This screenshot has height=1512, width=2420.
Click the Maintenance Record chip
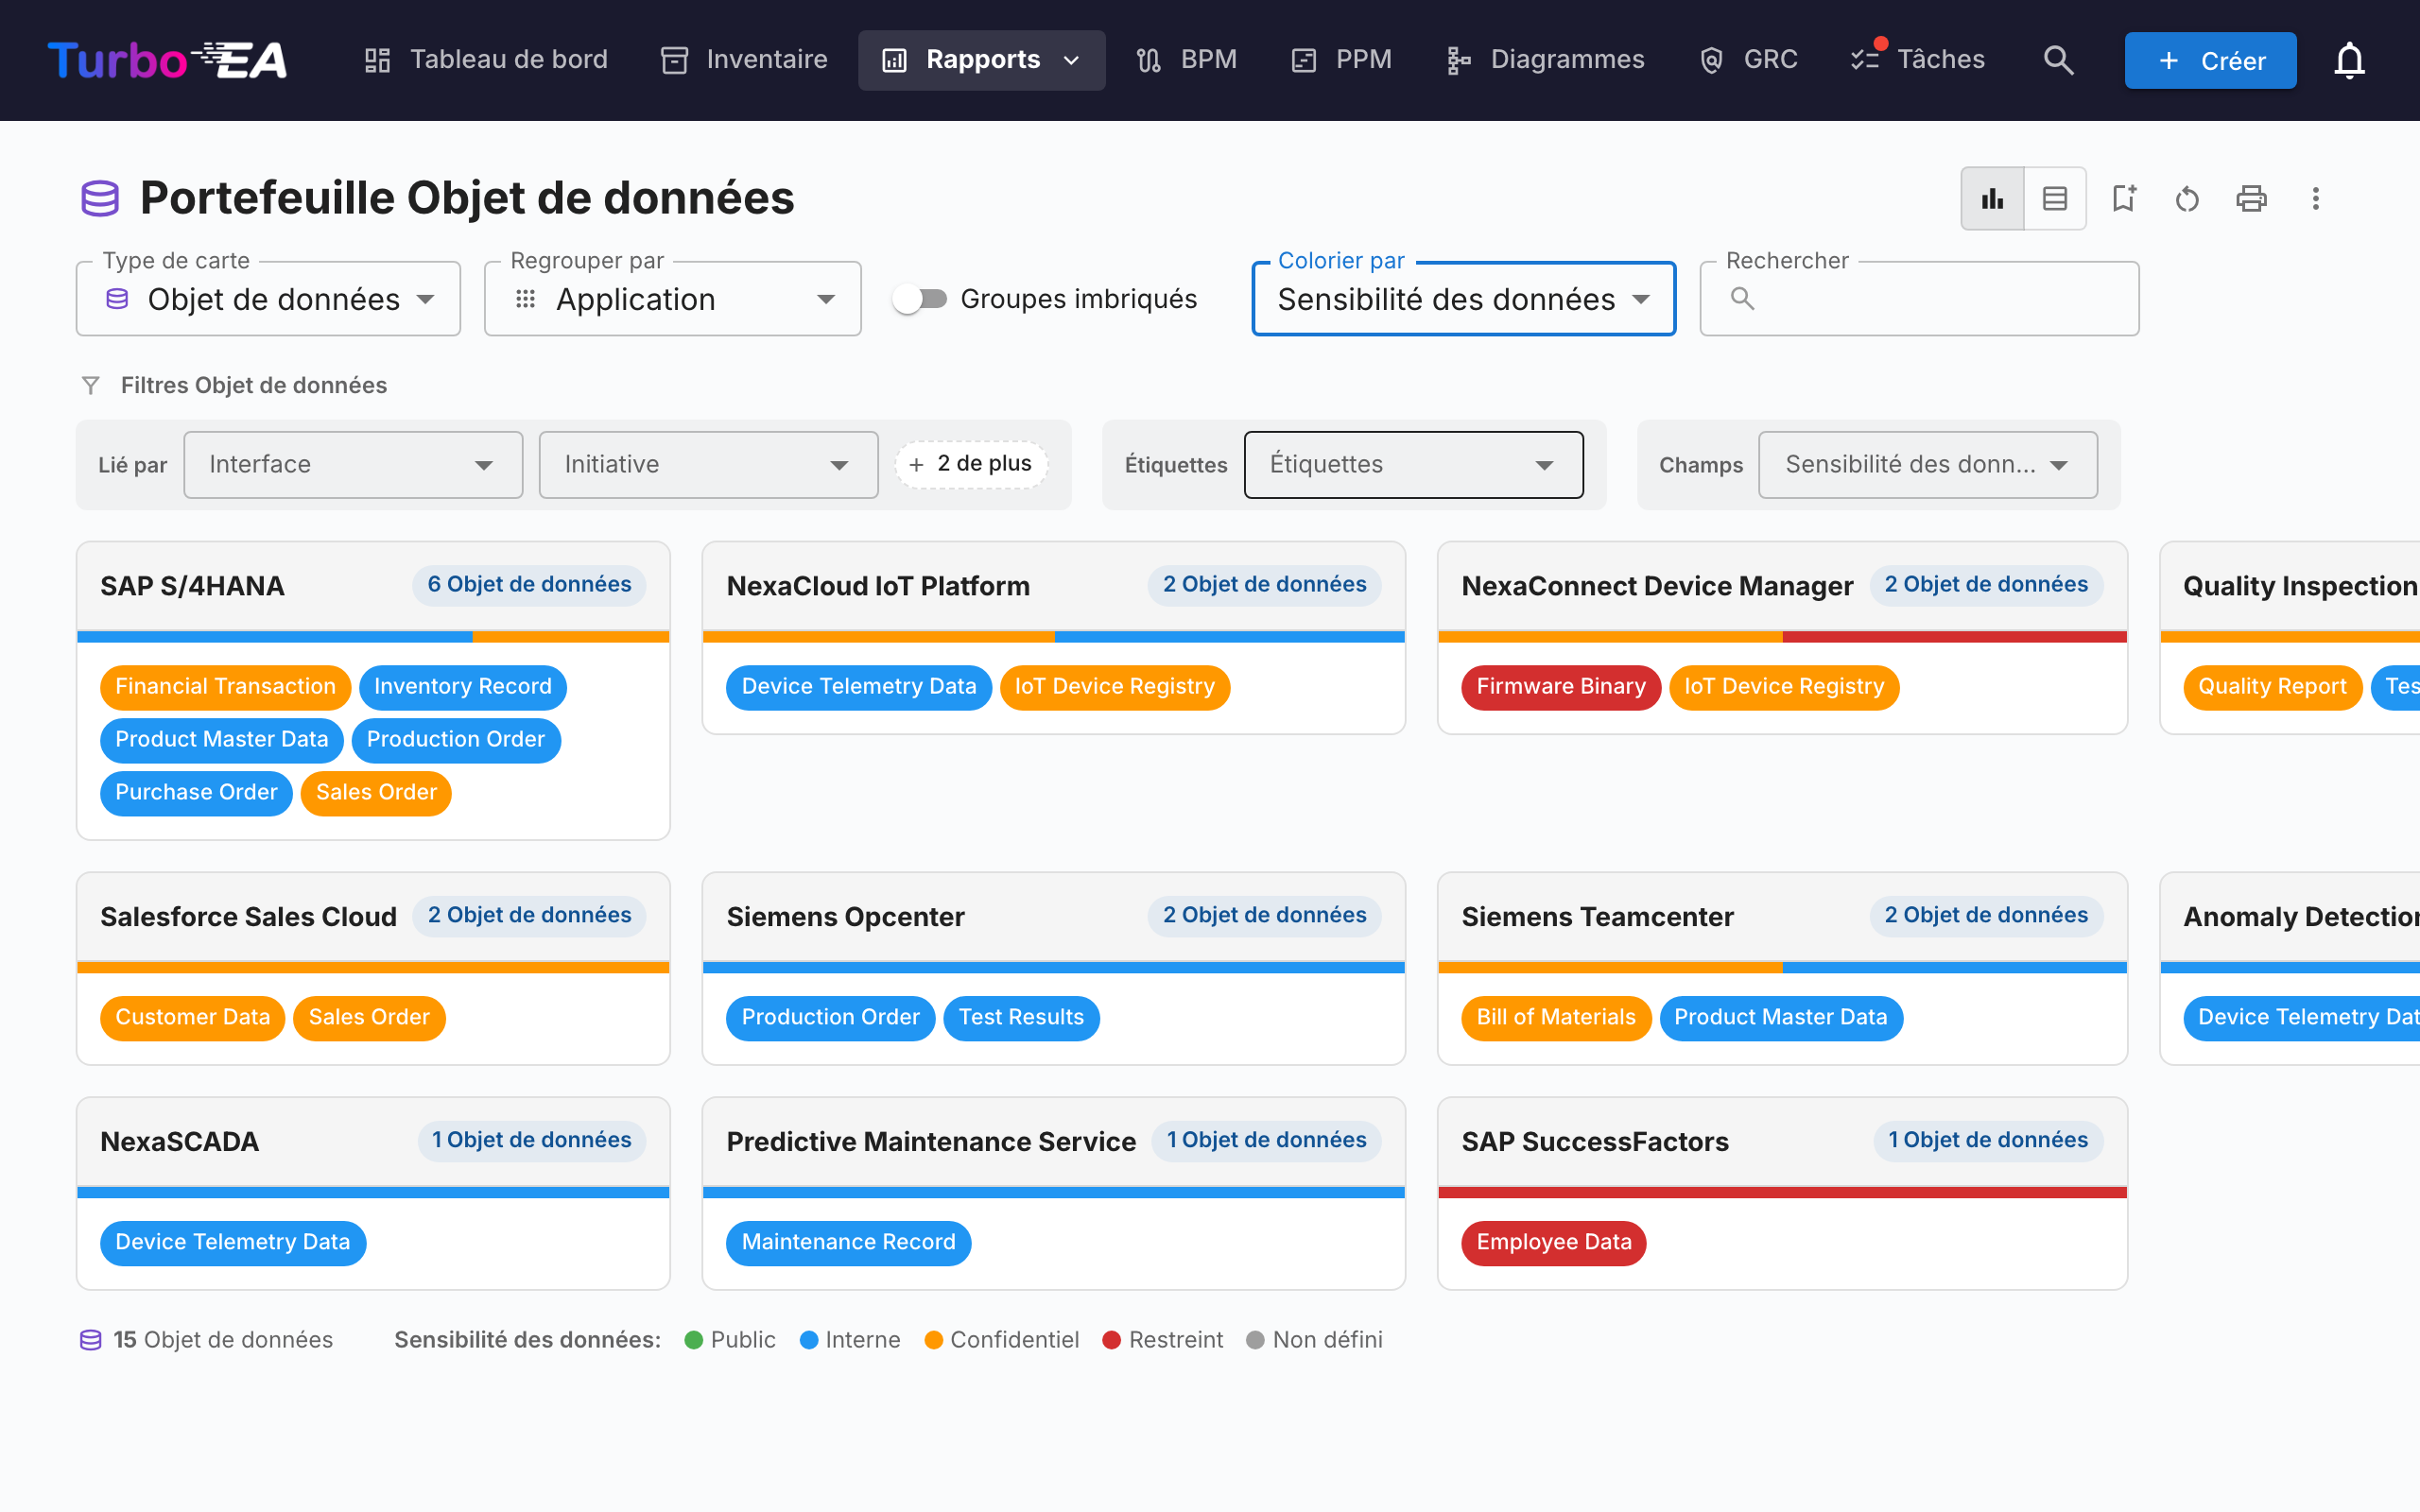pyautogui.click(x=848, y=1242)
